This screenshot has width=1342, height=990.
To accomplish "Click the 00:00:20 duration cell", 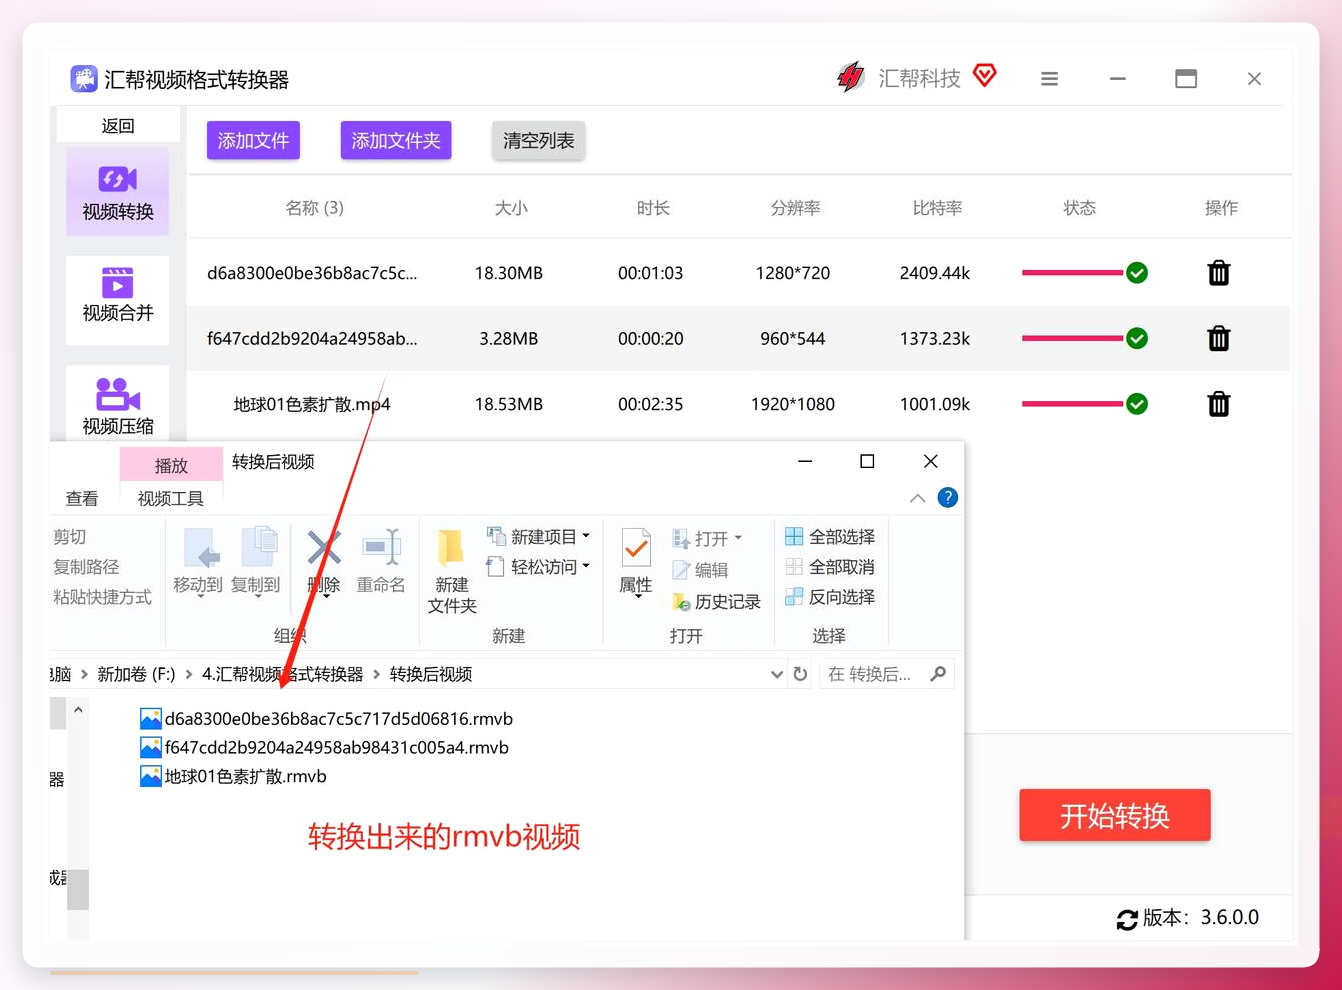I will (651, 338).
